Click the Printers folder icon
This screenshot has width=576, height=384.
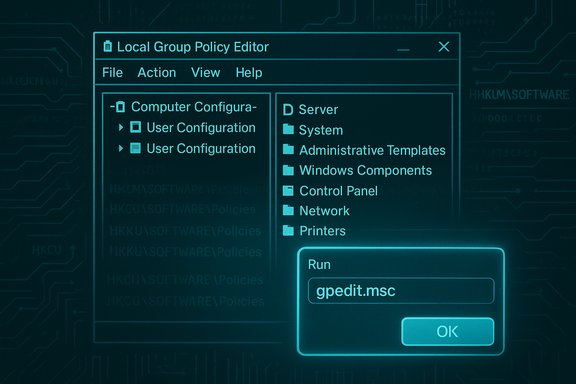click(x=288, y=230)
